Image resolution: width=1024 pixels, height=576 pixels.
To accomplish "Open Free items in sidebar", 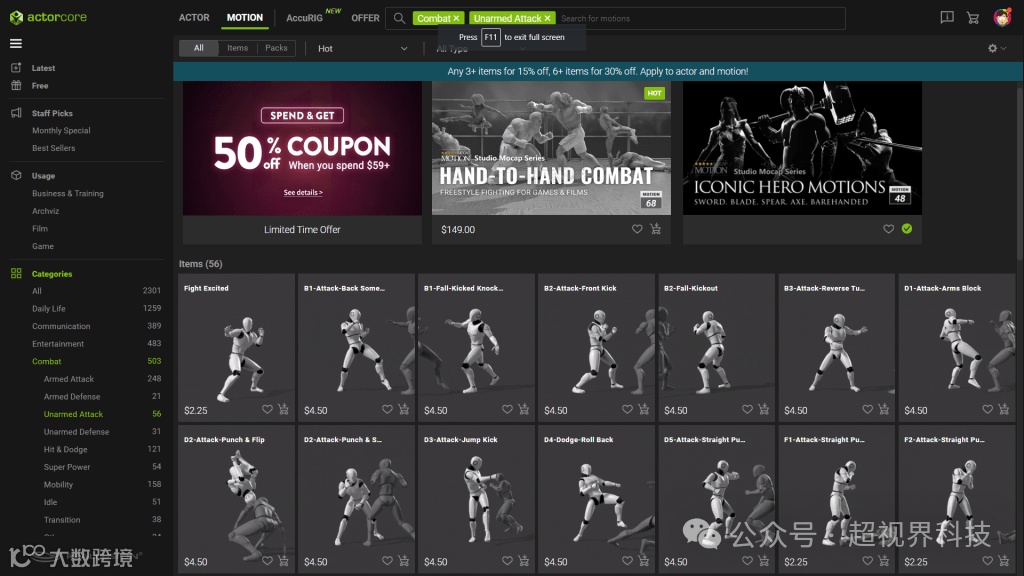I will point(40,86).
